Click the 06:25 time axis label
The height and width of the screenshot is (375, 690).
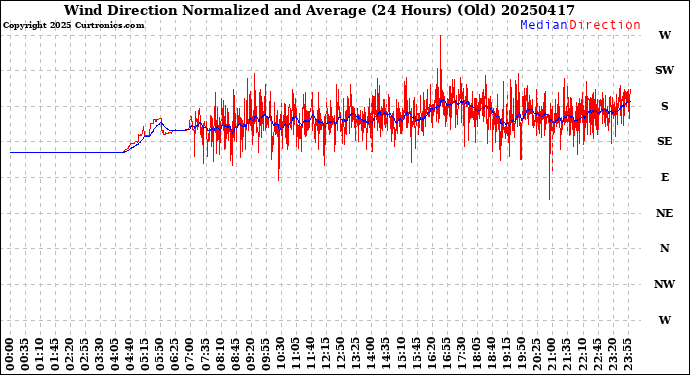[175, 354]
